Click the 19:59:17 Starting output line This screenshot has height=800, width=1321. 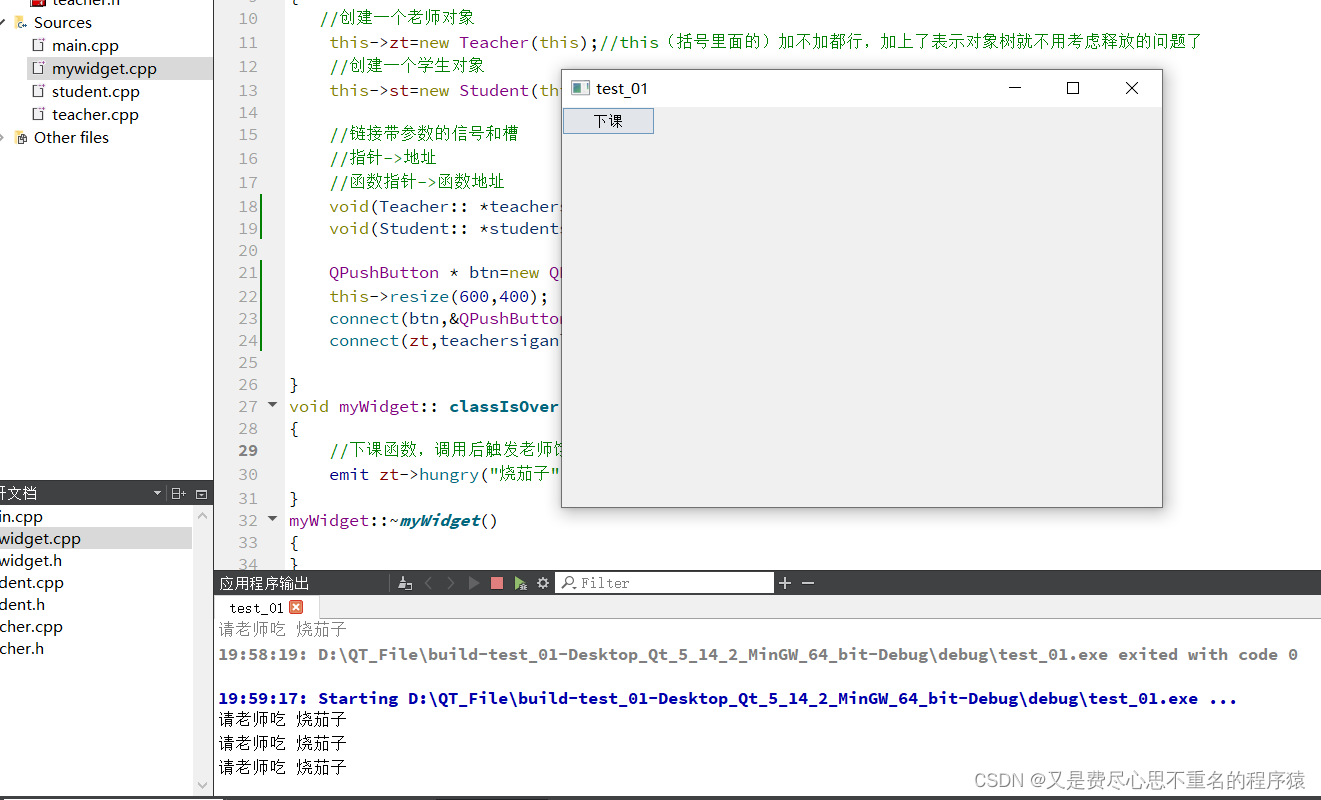(728, 698)
